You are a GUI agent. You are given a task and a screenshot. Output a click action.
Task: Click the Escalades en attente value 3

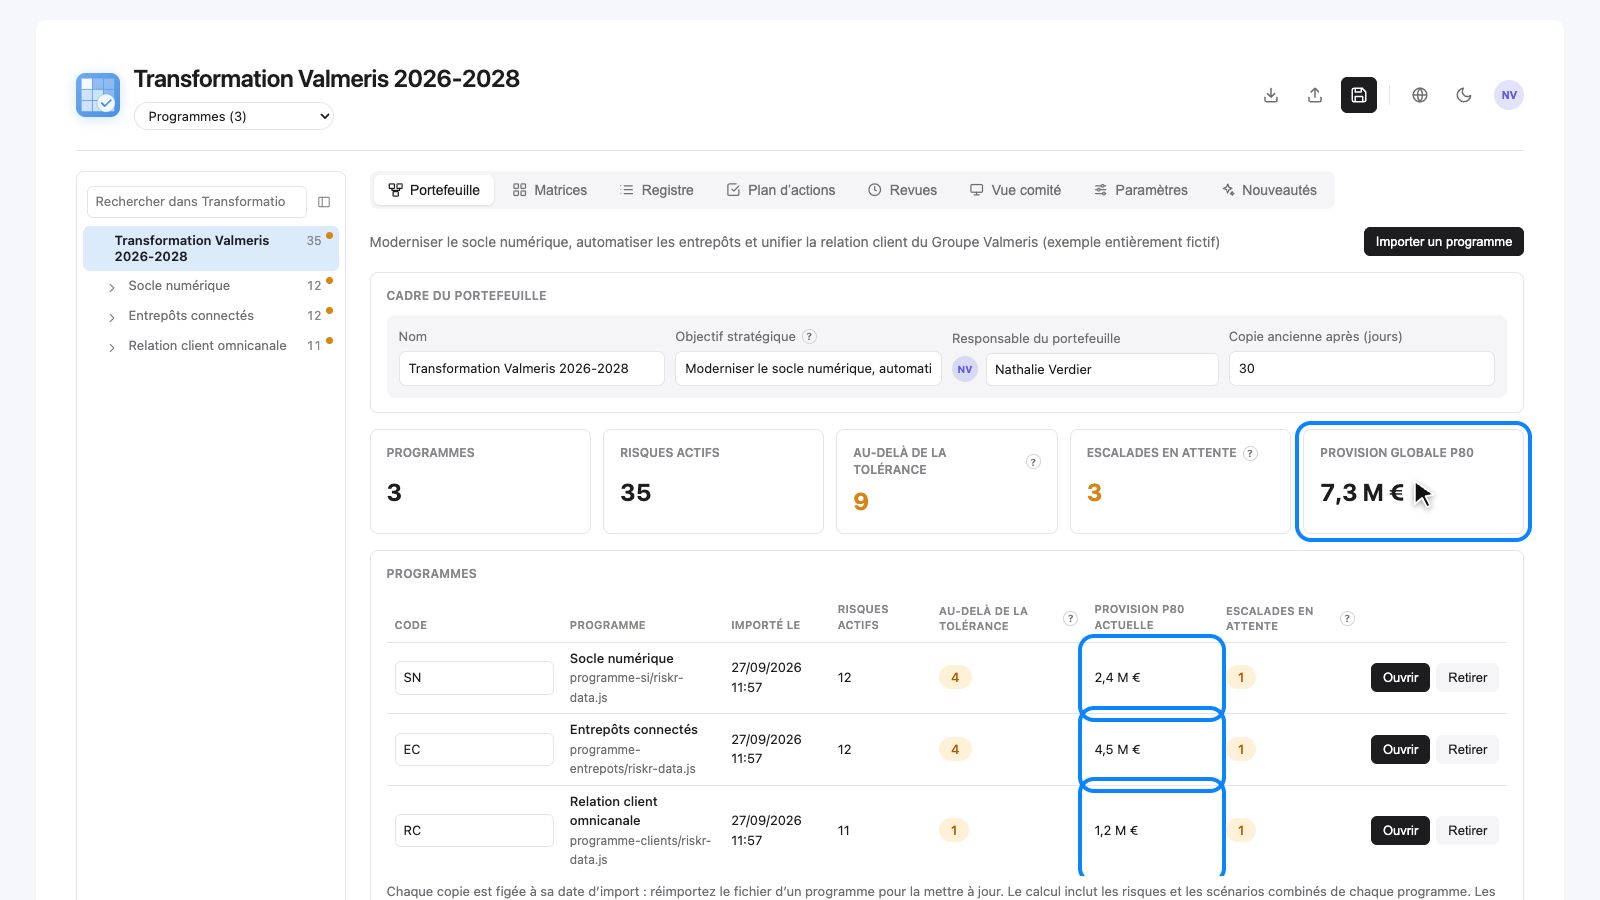coord(1094,493)
